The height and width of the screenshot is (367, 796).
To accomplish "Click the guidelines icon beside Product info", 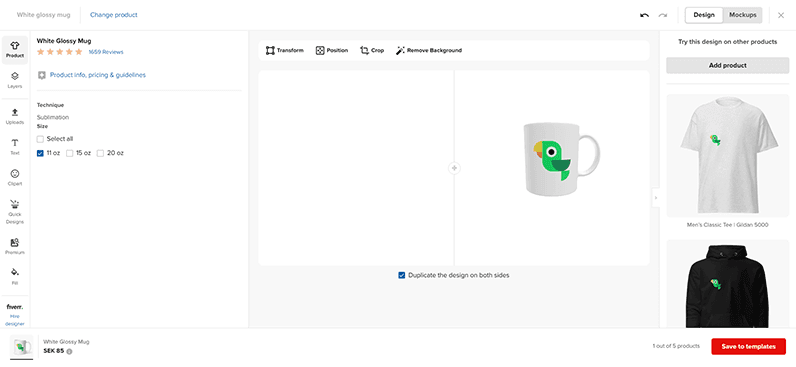I will (x=41, y=75).
